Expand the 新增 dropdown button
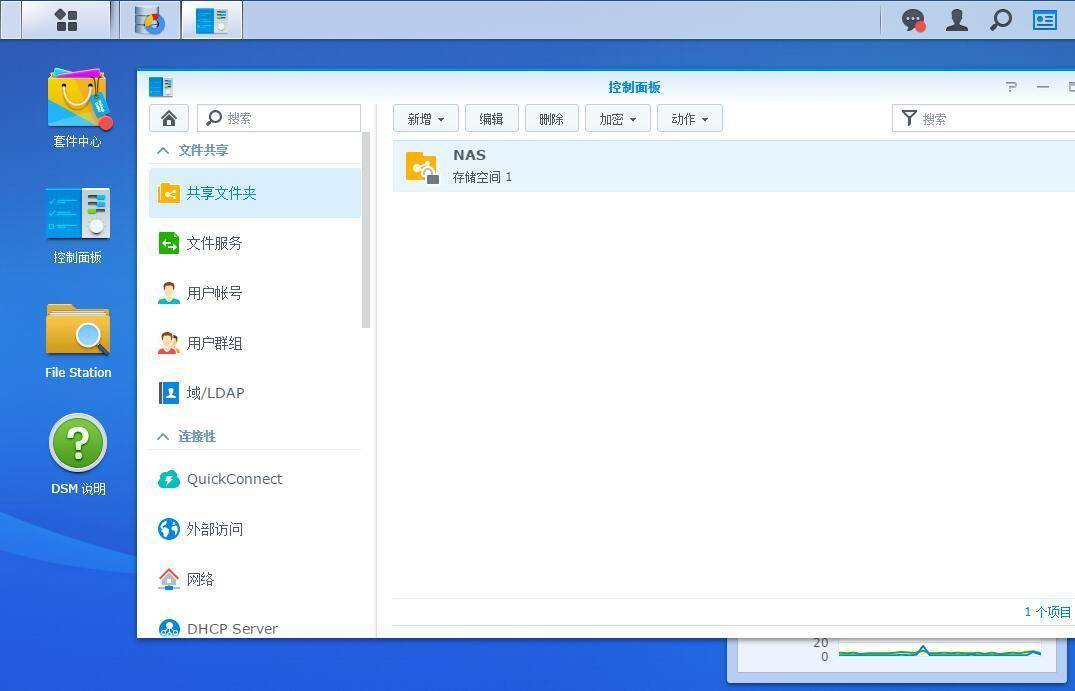 [426, 119]
